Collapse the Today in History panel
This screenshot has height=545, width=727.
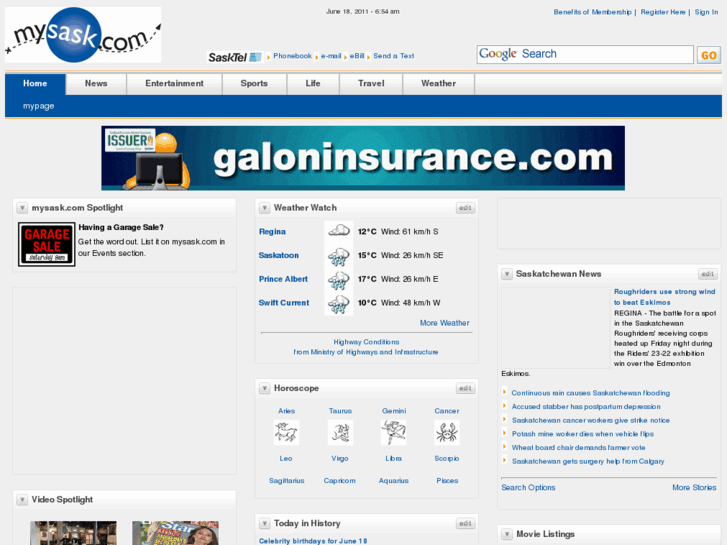coord(264,523)
